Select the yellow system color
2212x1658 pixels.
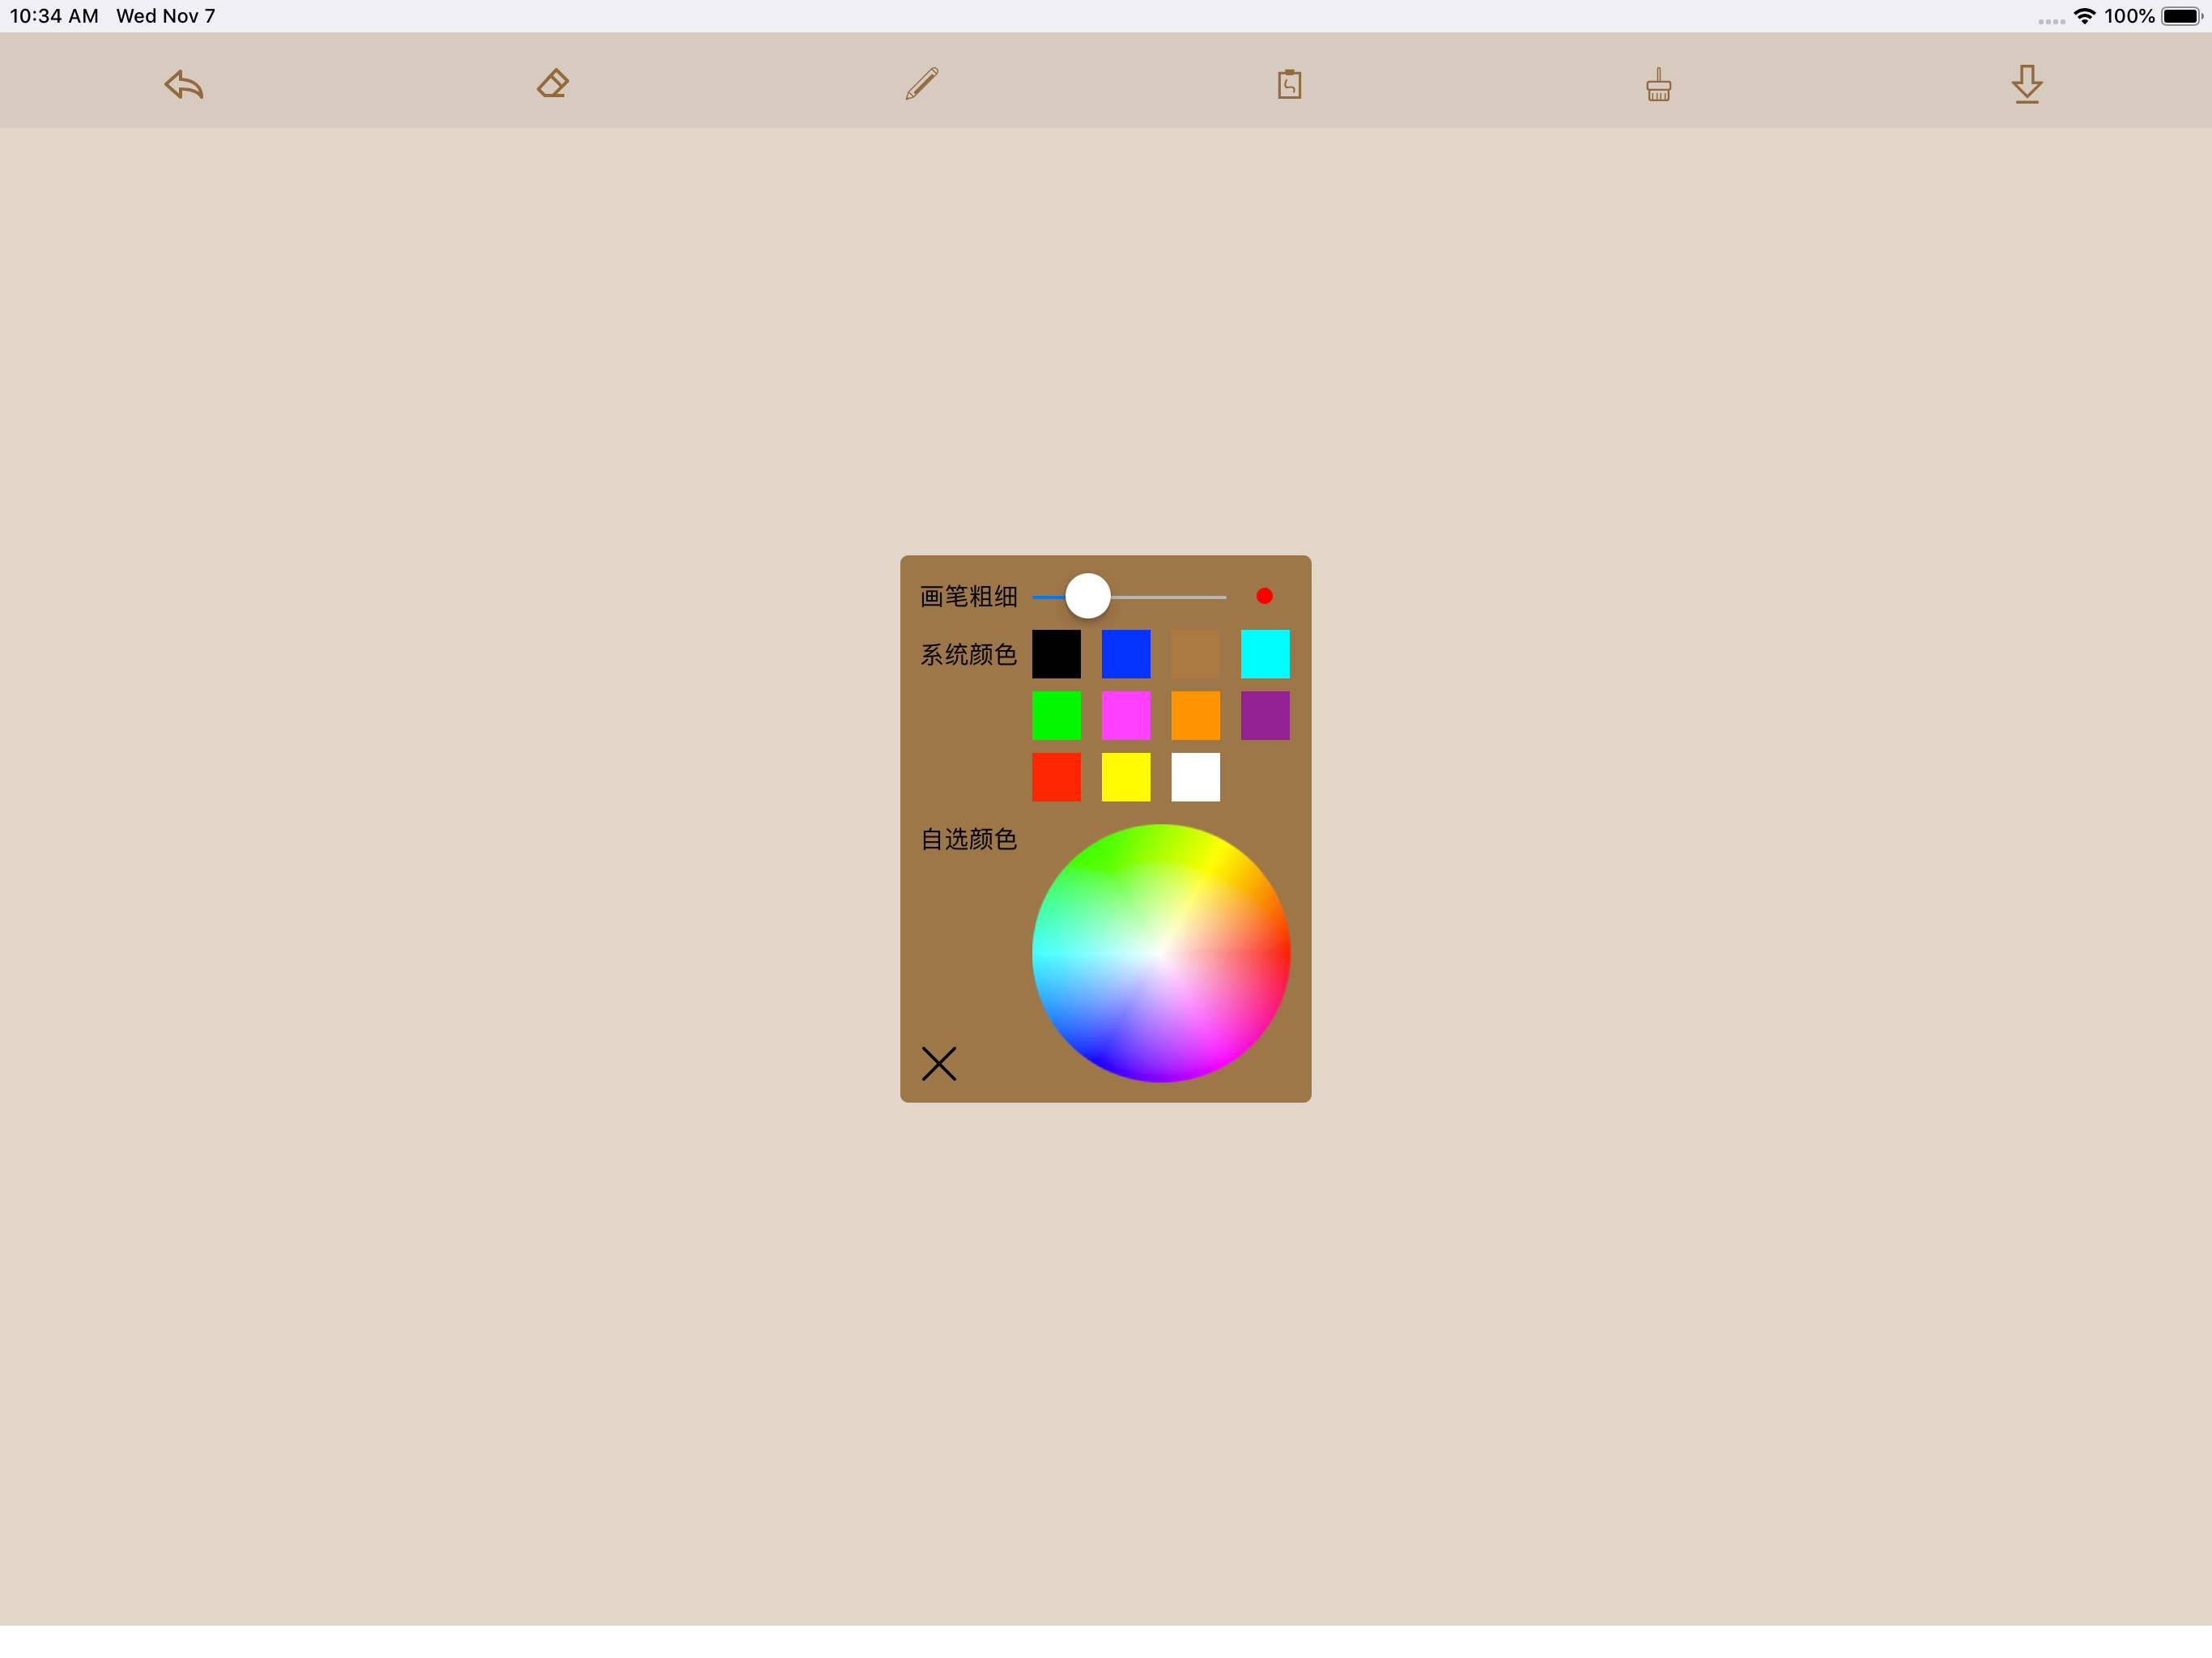1126,778
